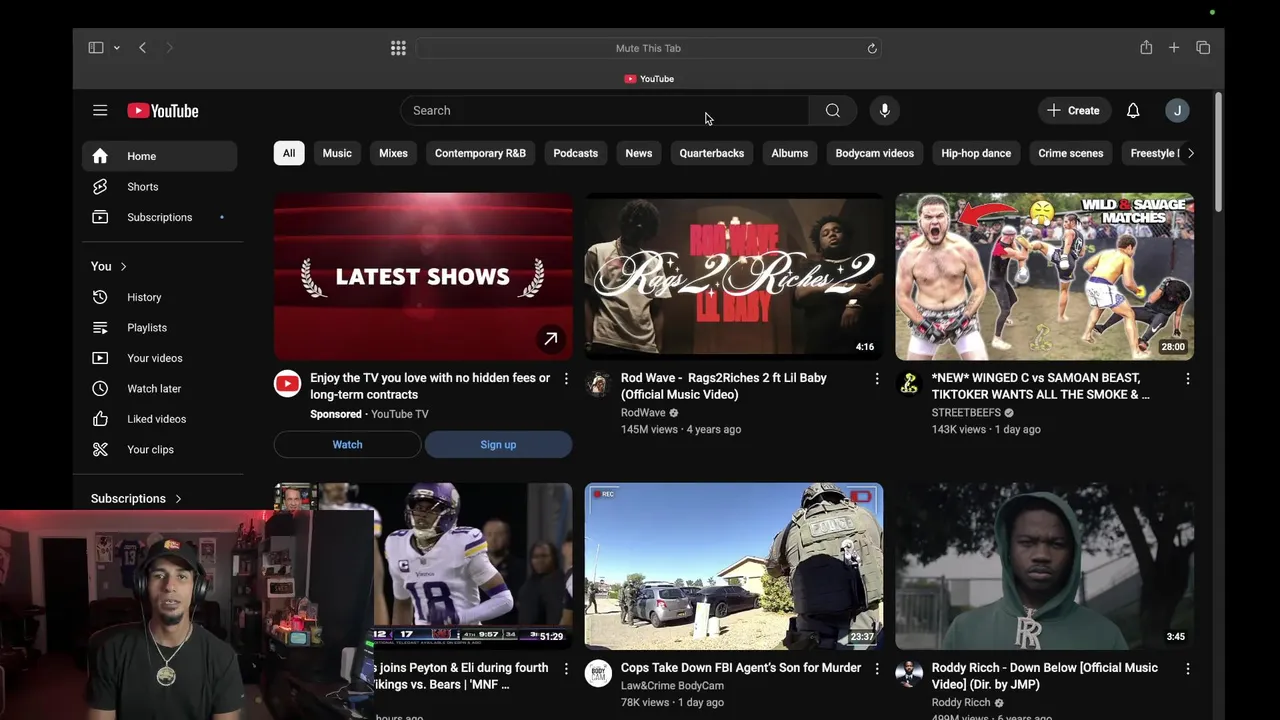Open options for Roddy Ricch video

coord(1188,669)
